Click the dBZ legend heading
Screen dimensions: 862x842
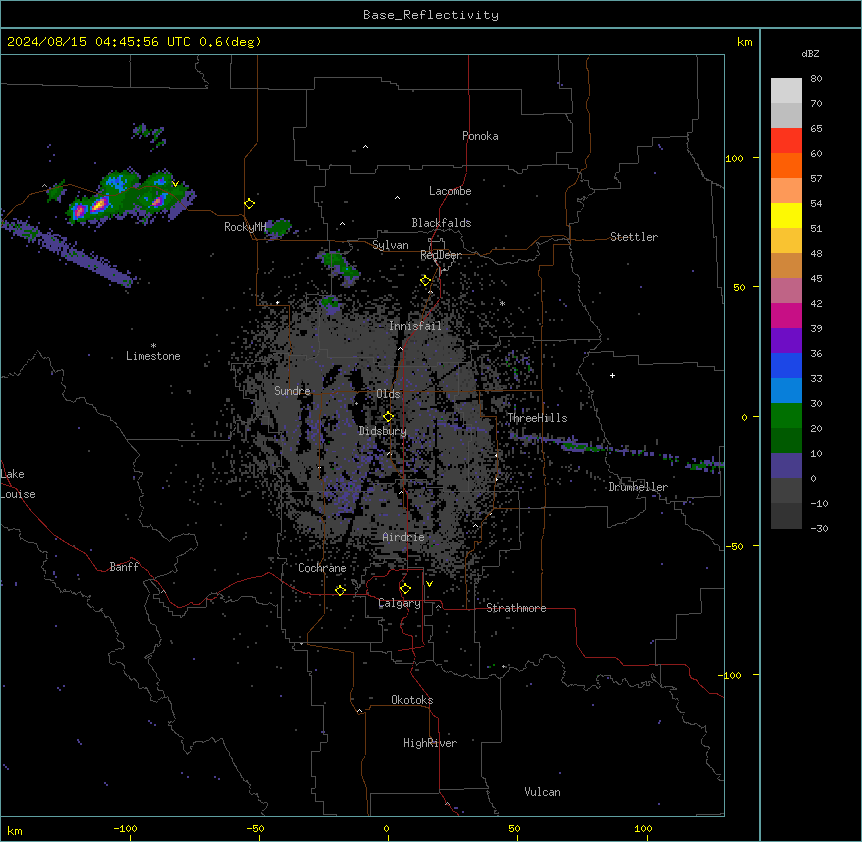pyautogui.click(x=810, y=53)
